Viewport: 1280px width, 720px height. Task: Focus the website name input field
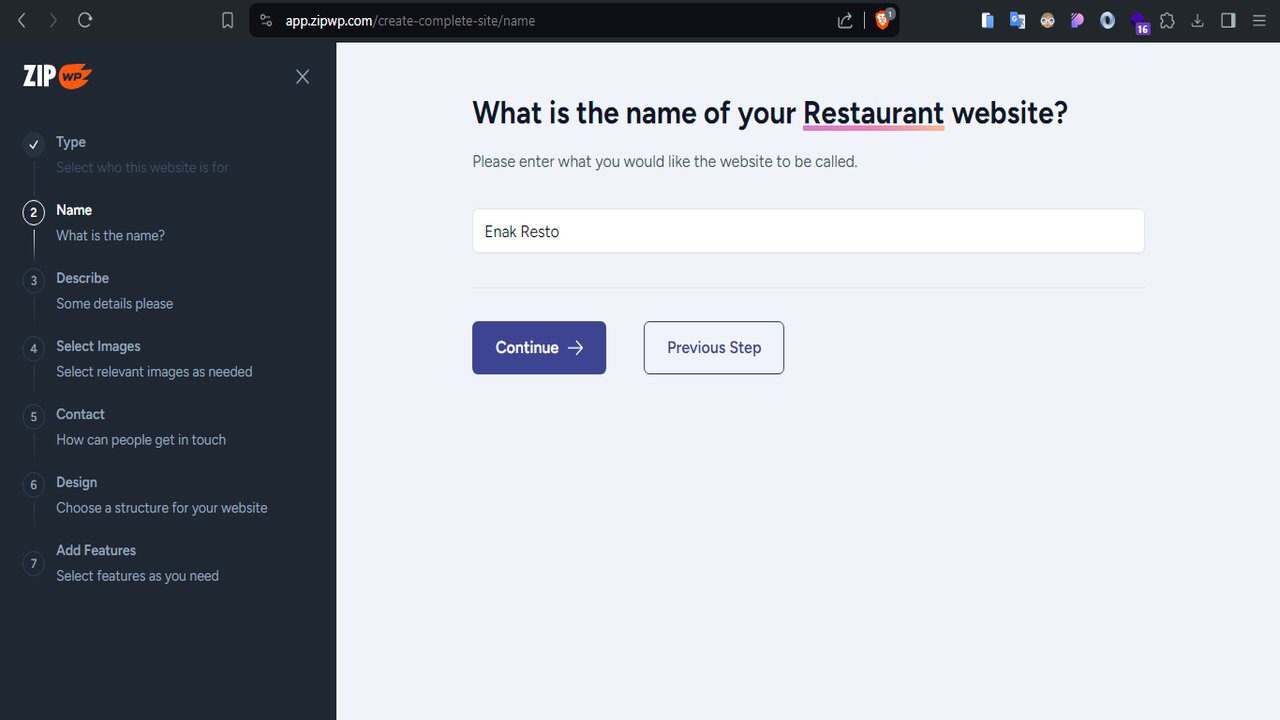pos(808,232)
